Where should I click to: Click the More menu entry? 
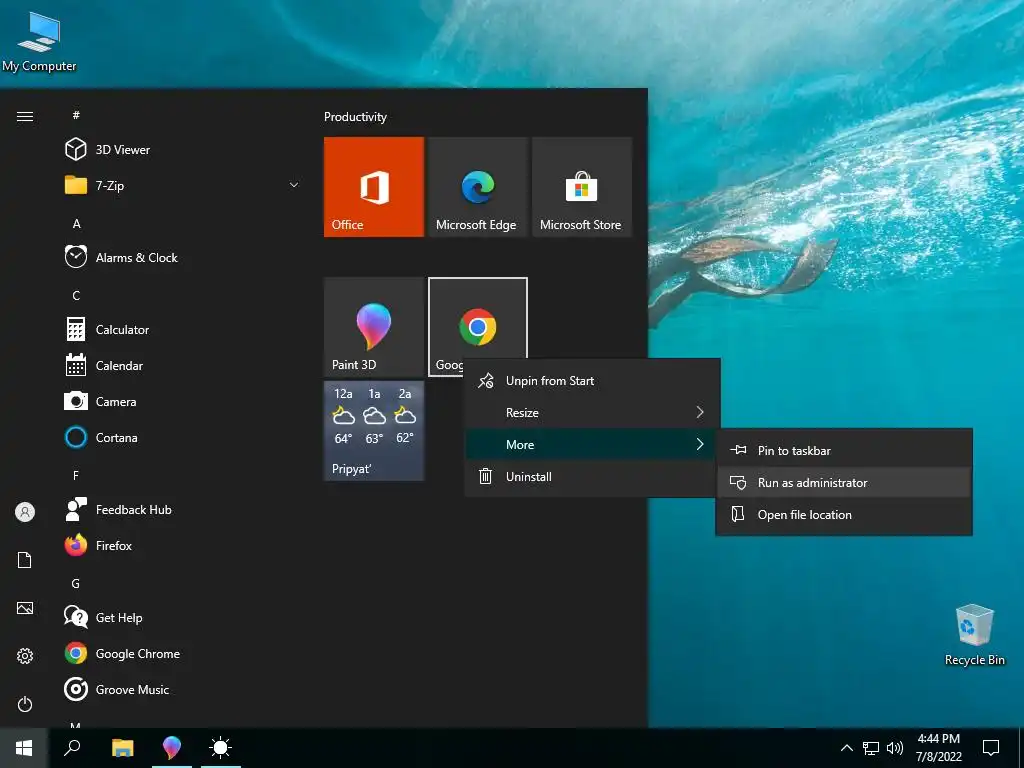point(592,445)
